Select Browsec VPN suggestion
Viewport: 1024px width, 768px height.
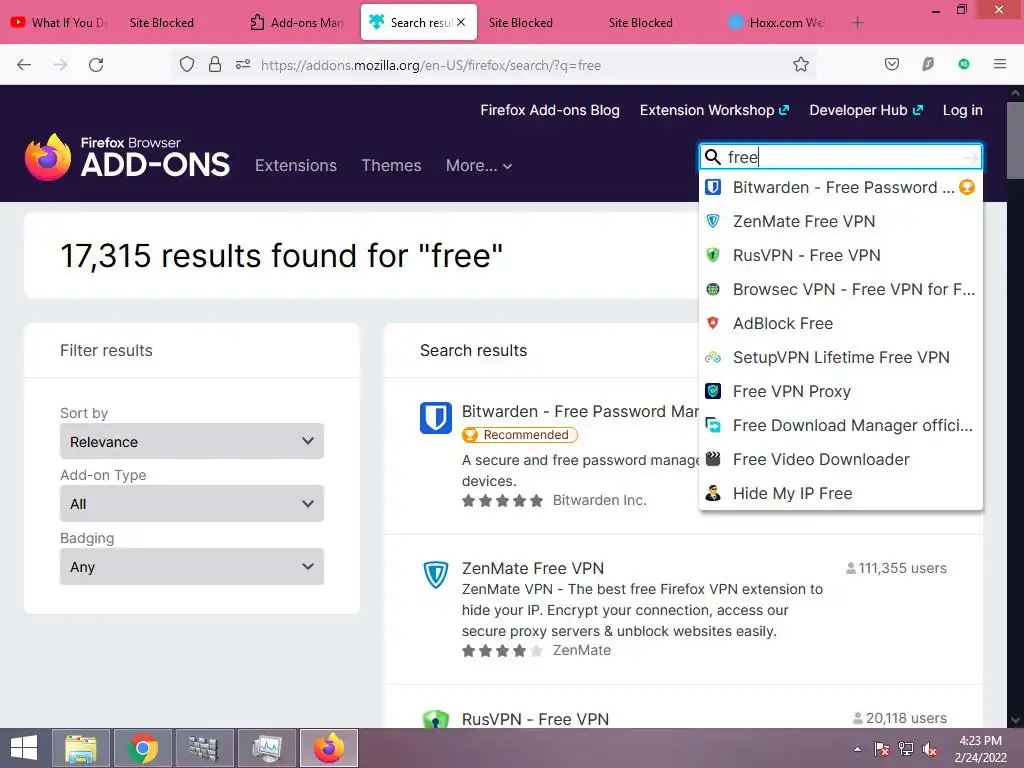840,289
